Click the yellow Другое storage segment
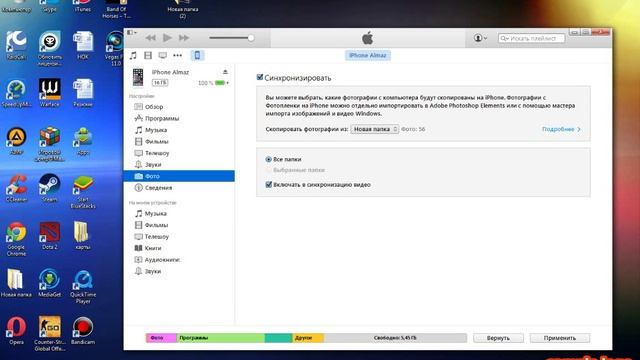640x360 pixels. click(308, 338)
